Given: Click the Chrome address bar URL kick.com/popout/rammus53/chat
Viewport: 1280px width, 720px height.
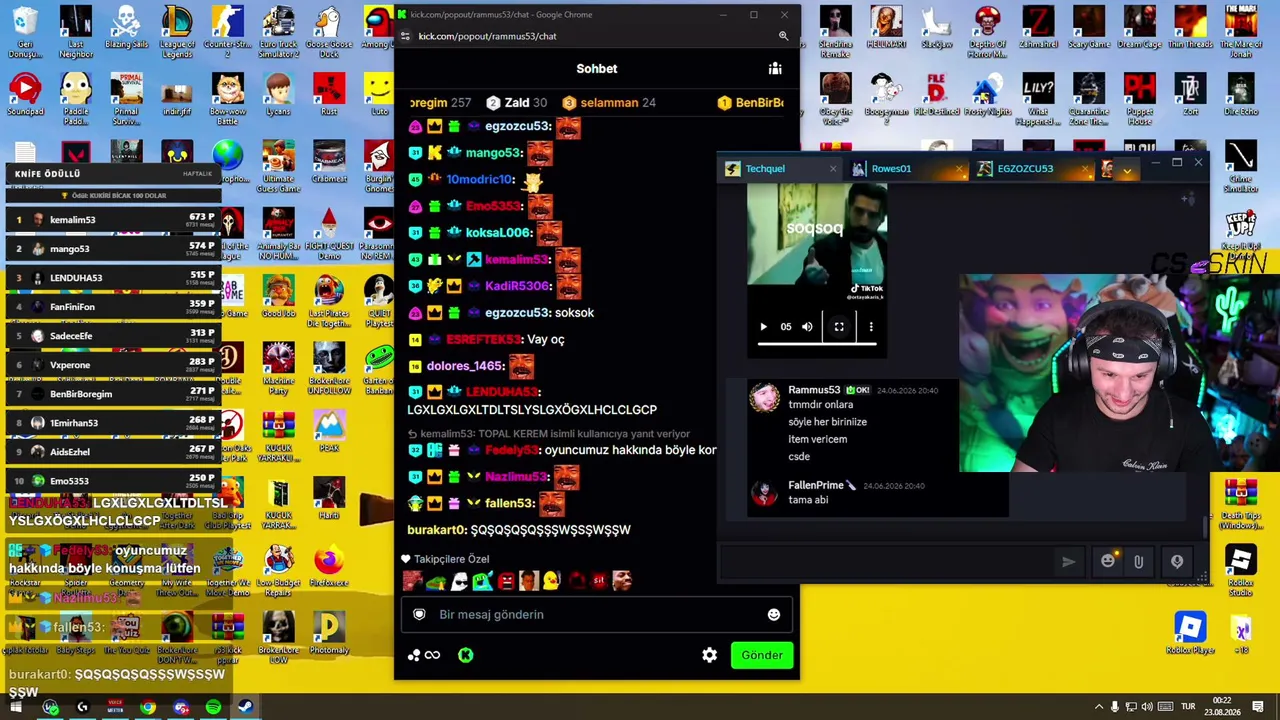Looking at the screenshot, I should point(487,36).
